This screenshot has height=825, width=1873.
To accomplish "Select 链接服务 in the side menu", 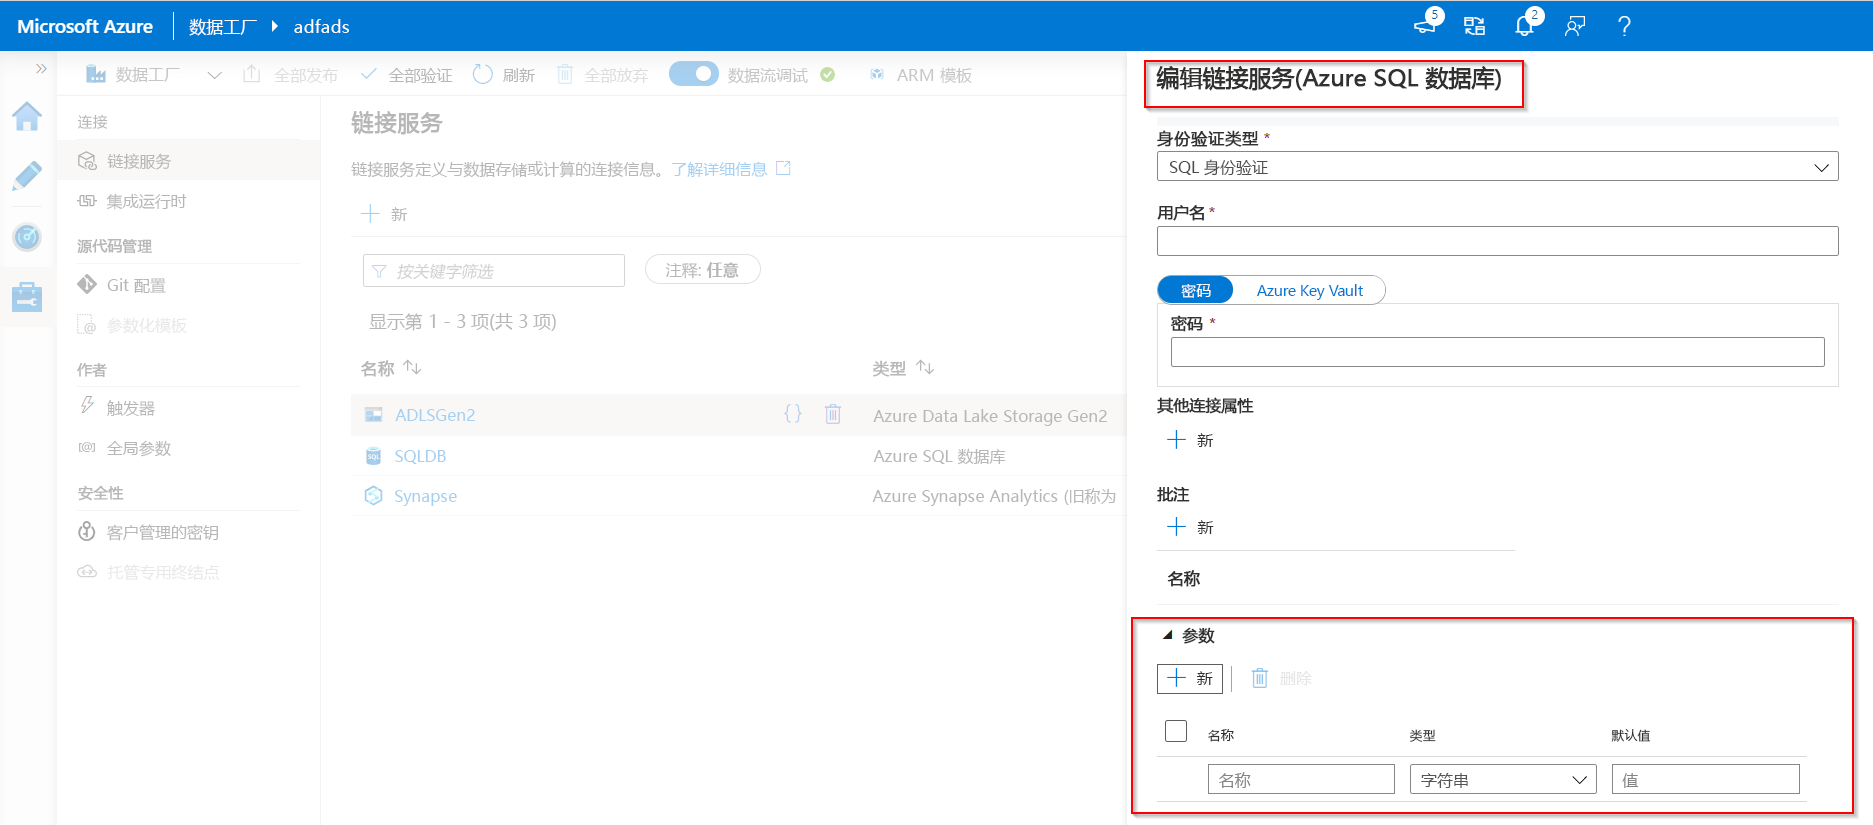I will (189, 161).
